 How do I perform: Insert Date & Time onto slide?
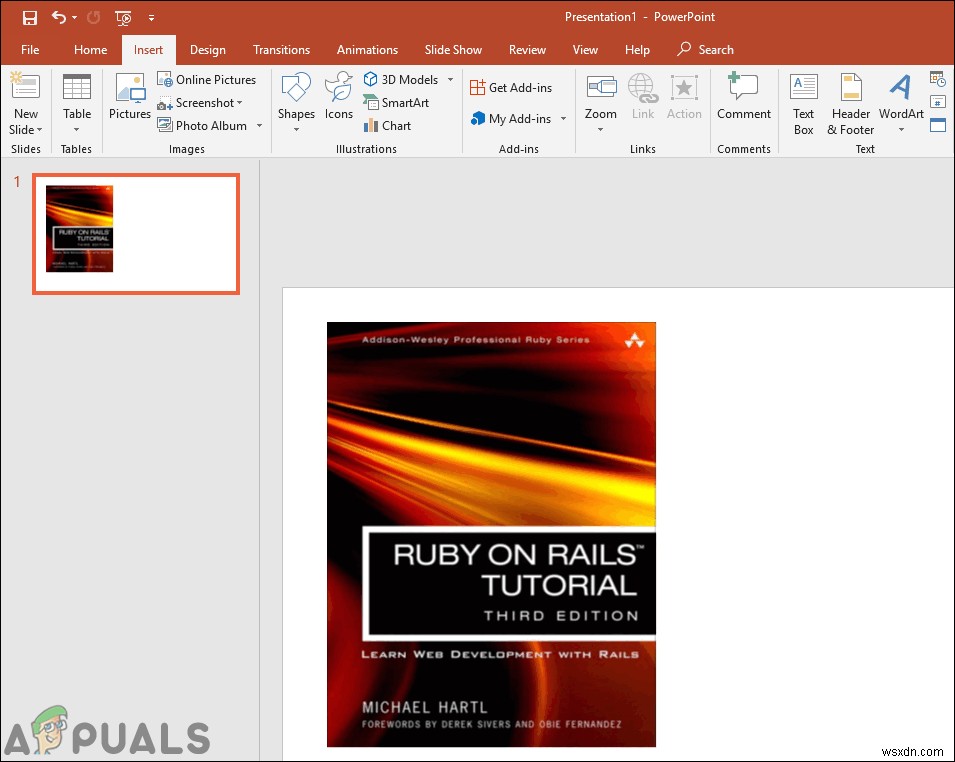[937, 77]
